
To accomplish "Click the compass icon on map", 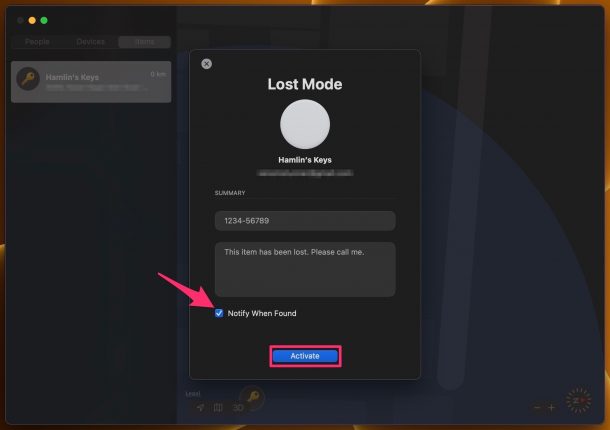I will pos(578,400).
